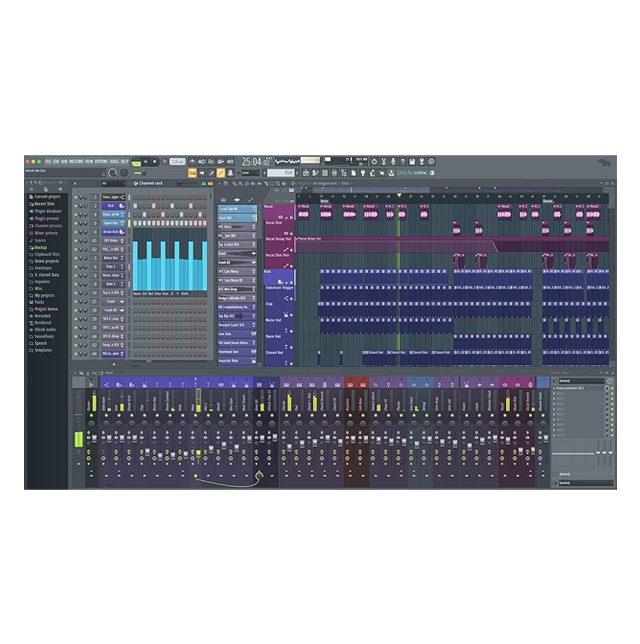Switch graph editor to the Pan tab
This screenshot has width=640, height=644.
(165, 294)
